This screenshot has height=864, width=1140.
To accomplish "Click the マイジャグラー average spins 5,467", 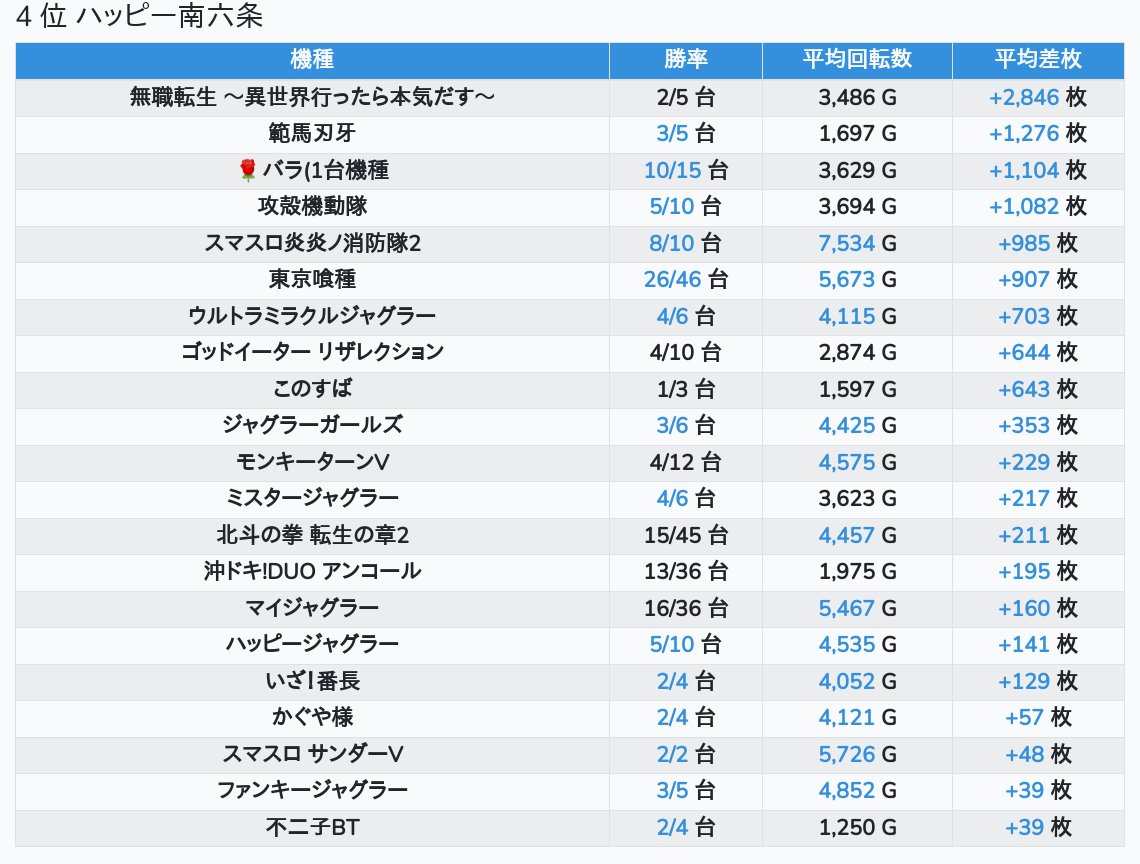I will click(x=846, y=609).
